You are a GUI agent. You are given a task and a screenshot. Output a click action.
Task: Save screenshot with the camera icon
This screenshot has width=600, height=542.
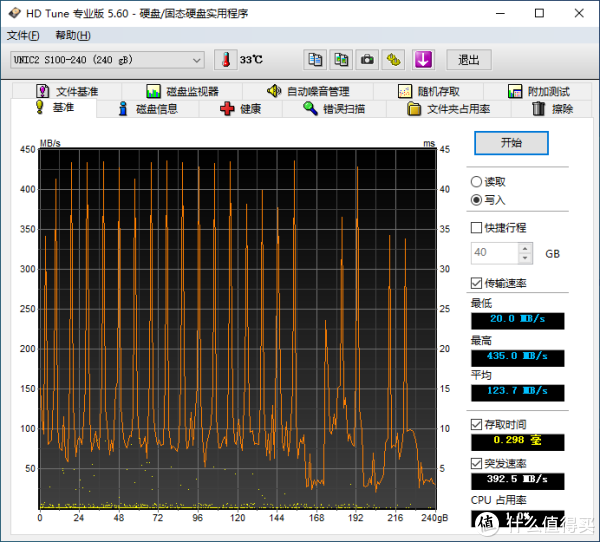tap(367, 60)
